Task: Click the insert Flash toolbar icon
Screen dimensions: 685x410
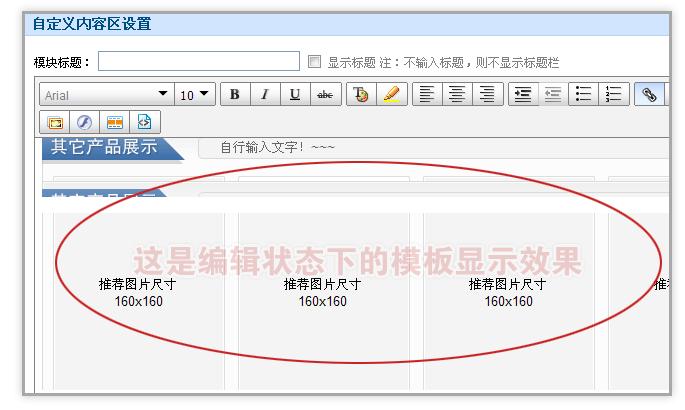Action: click(85, 122)
